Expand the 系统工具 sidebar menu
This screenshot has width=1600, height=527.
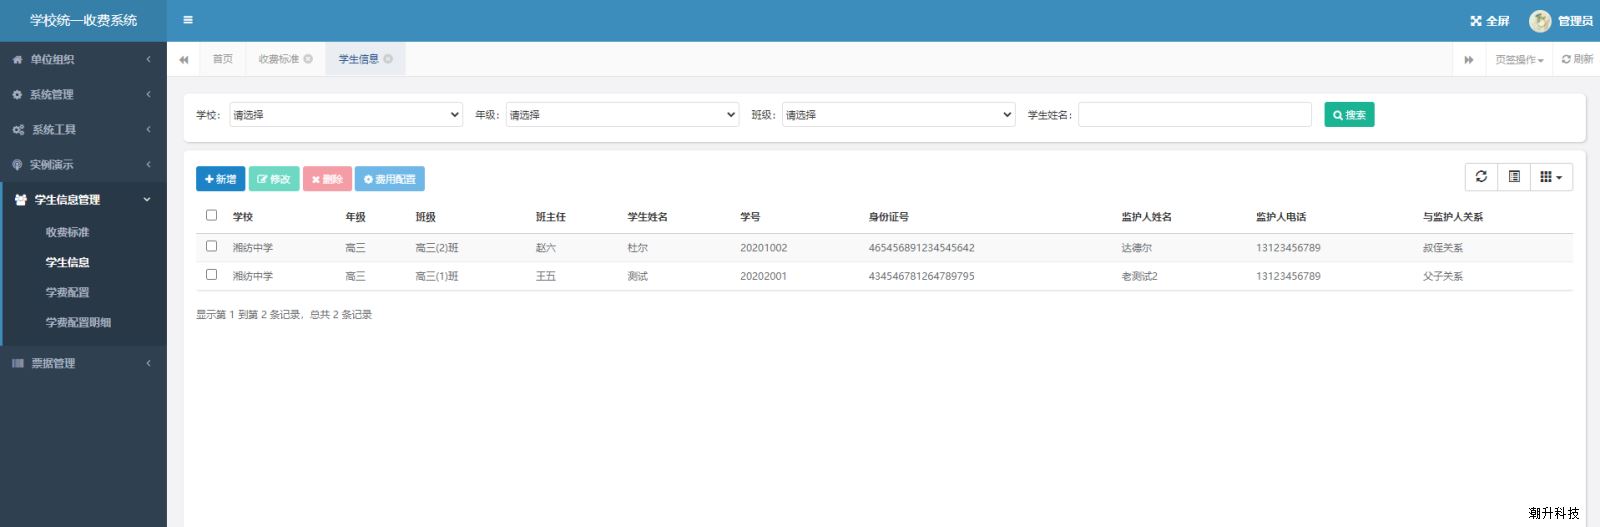[83, 129]
